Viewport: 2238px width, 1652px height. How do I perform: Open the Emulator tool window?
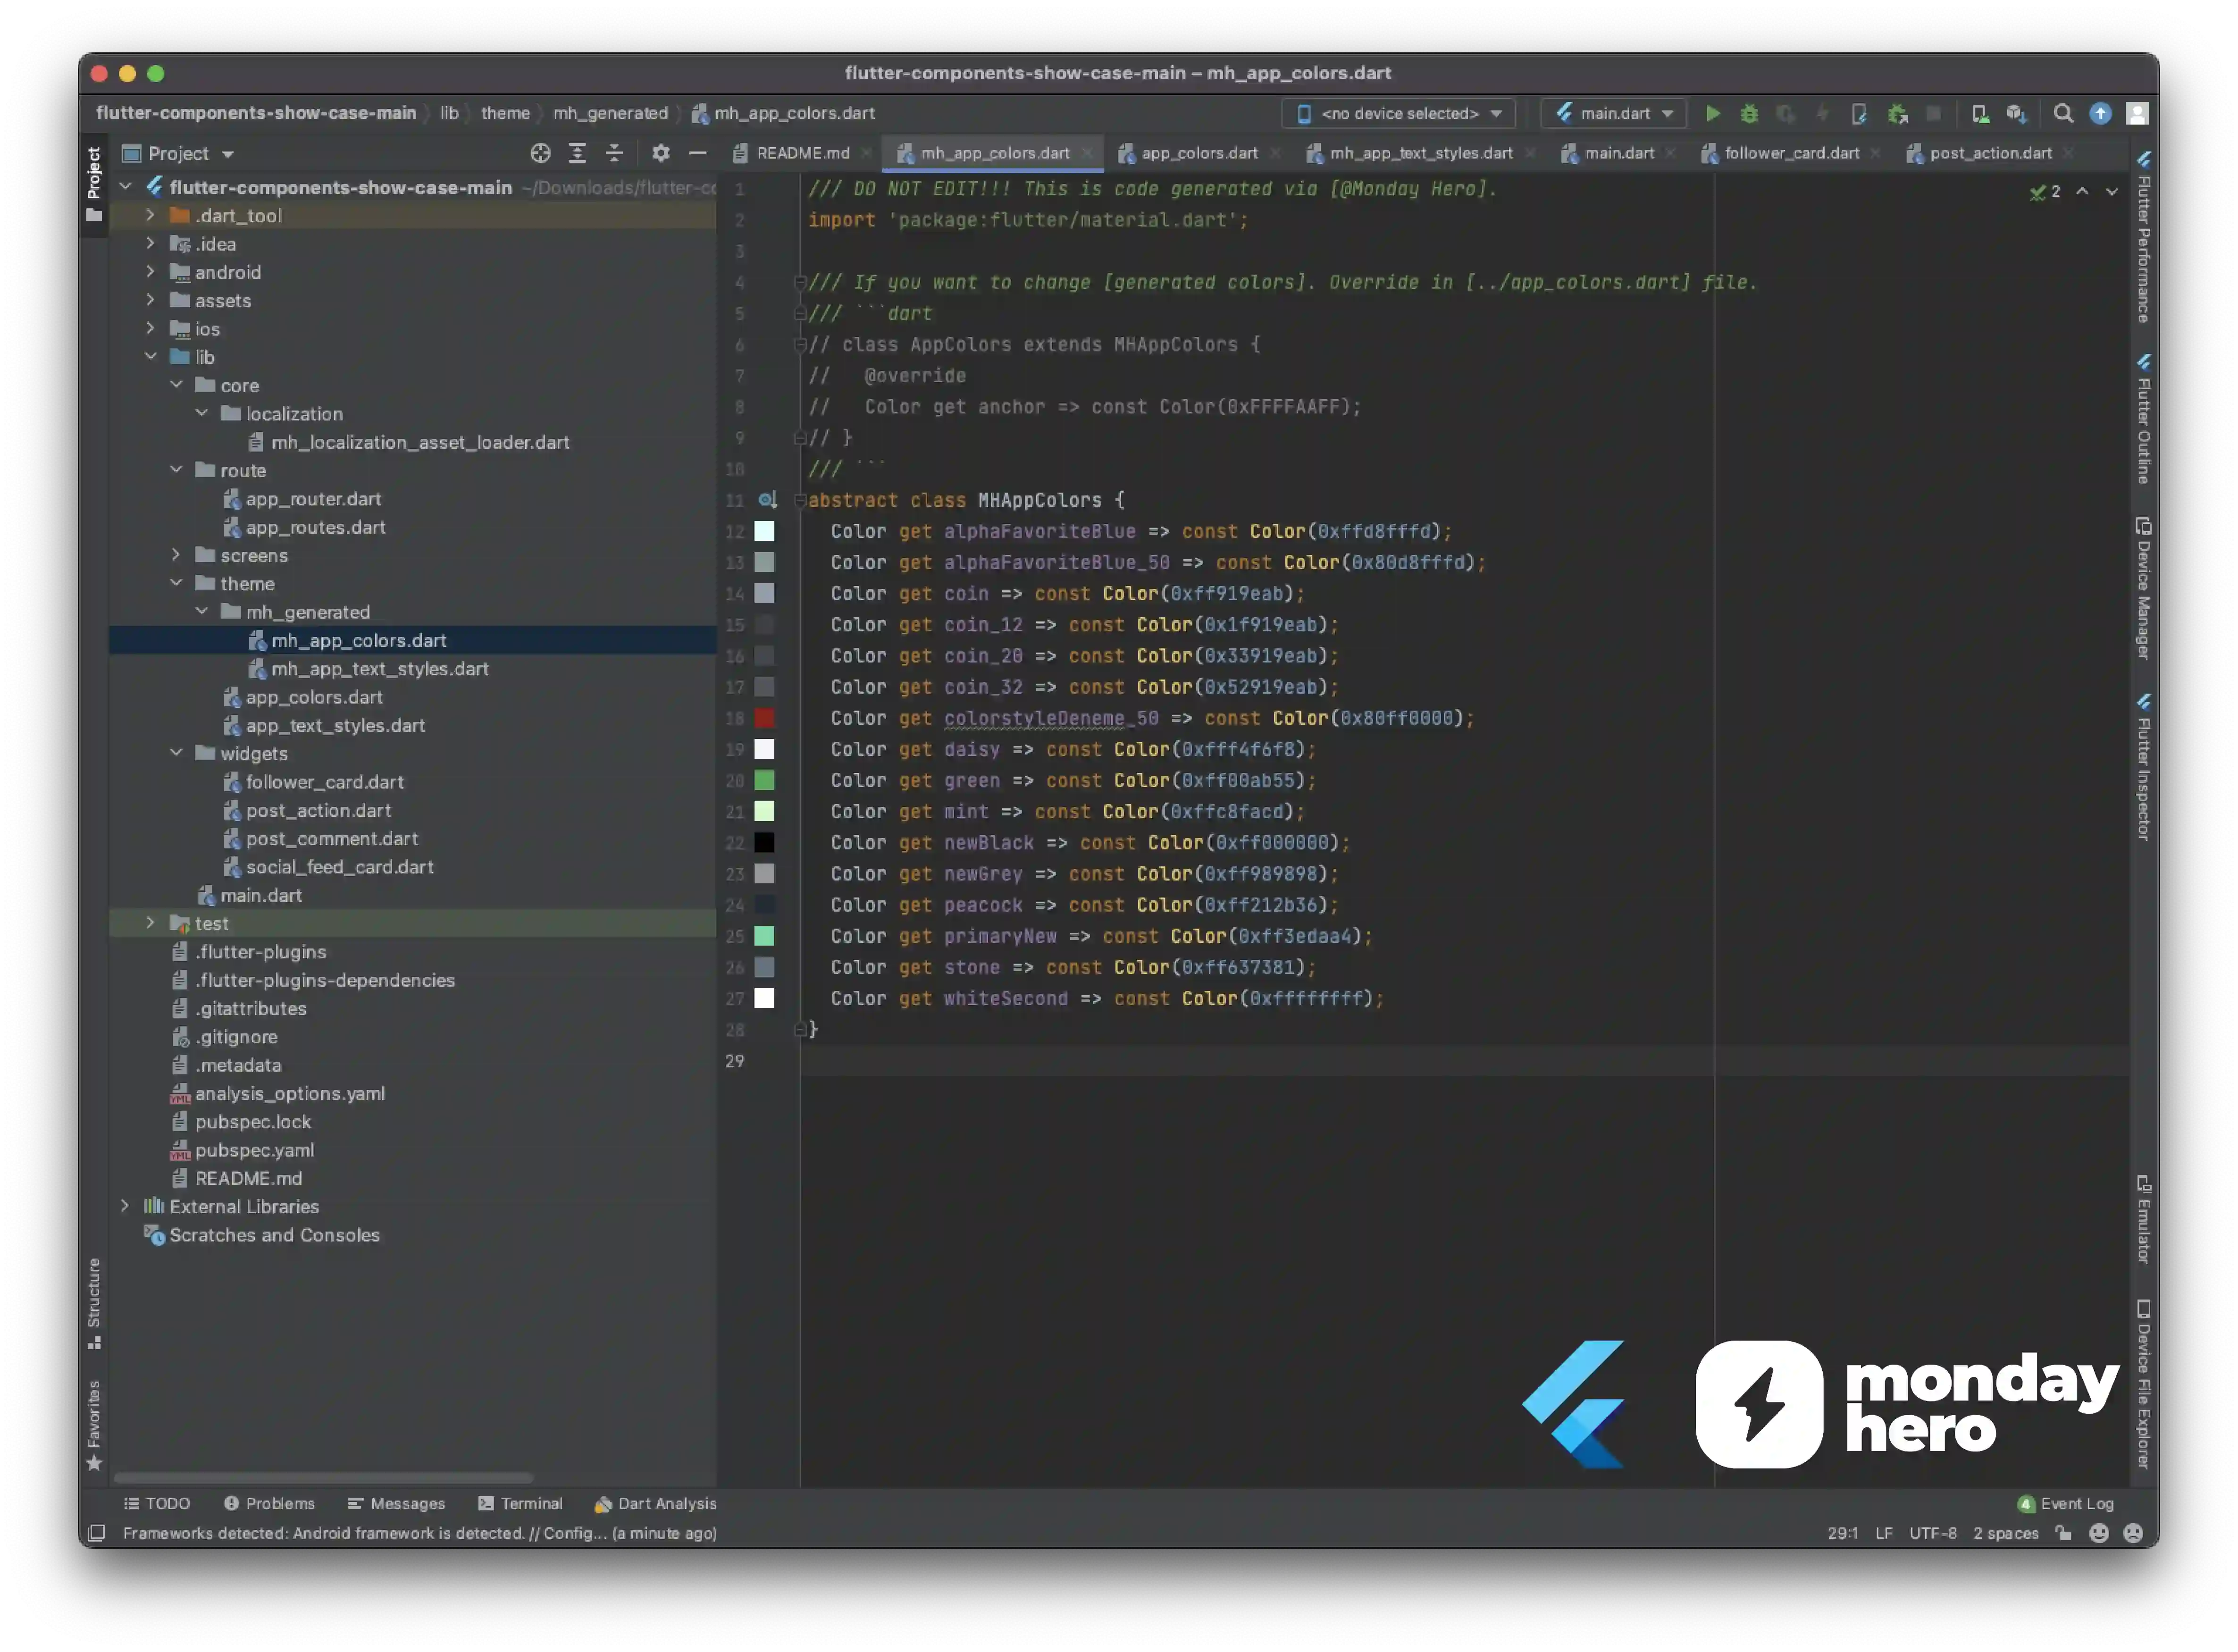(x=2143, y=1220)
